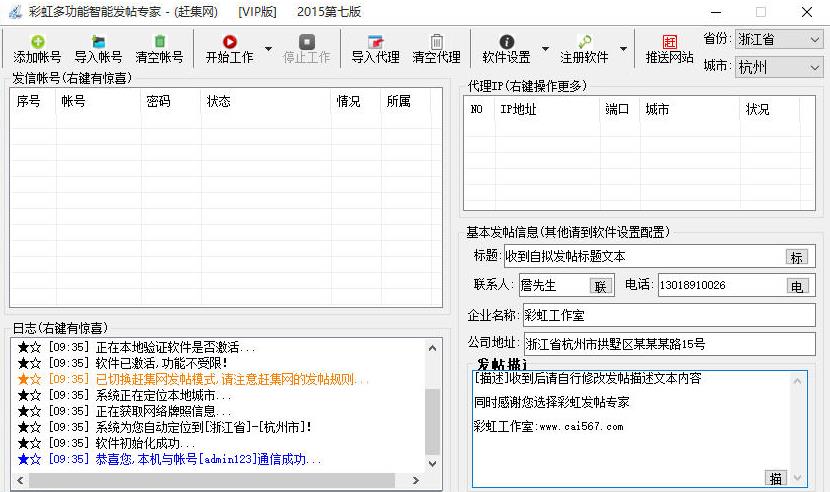830x492 pixels.
Task: Click the 导入帐号 (import accounts) icon
Action: 98,42
